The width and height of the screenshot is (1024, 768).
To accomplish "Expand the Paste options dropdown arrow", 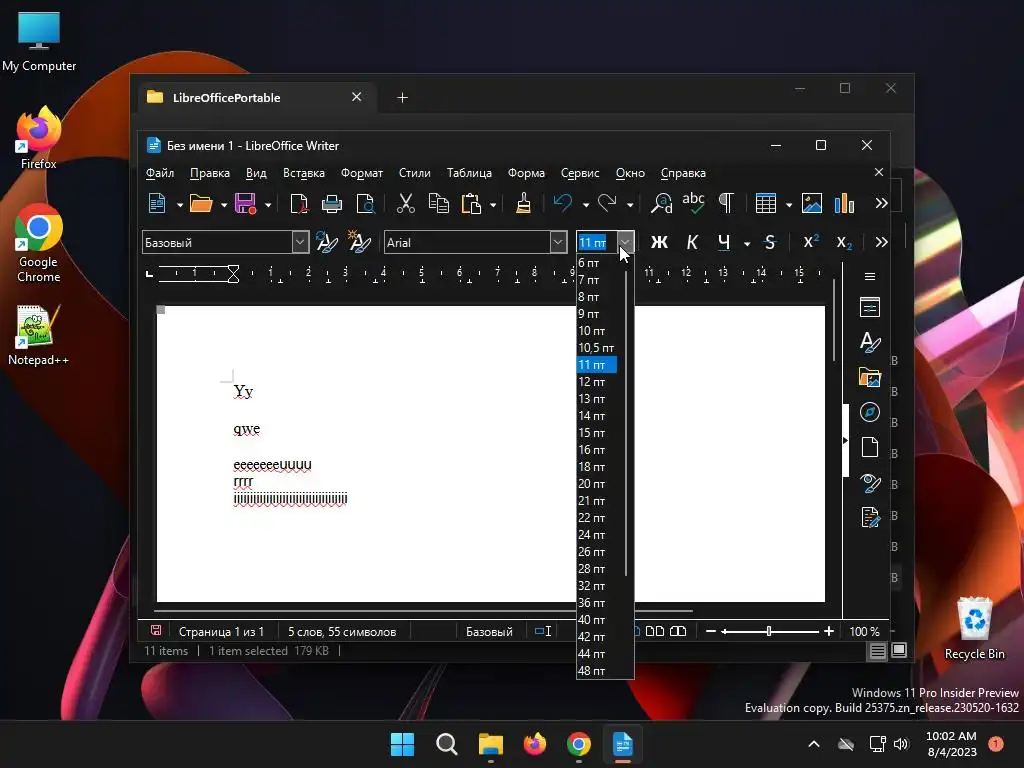I will point(493,205).
